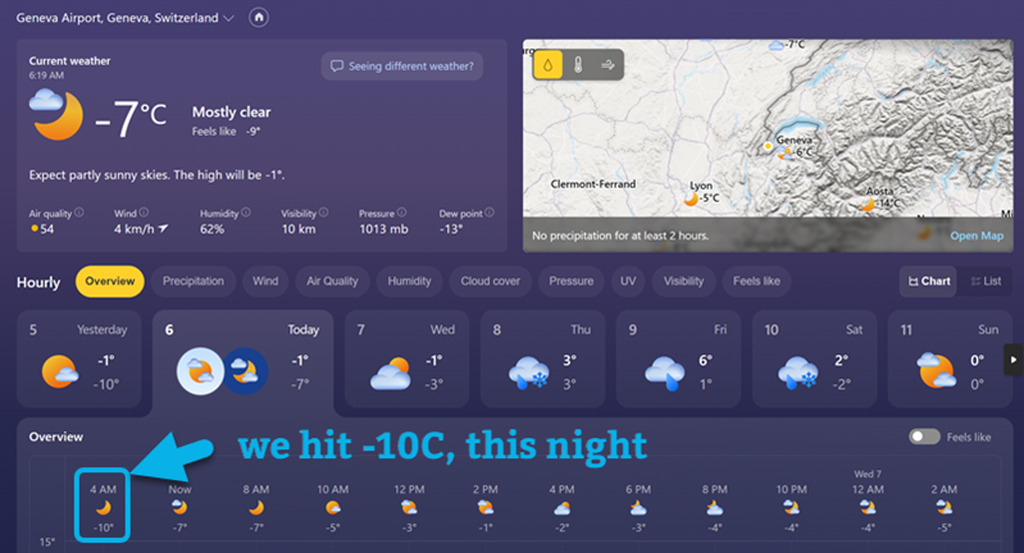Select the UV hourly tab
Viewport: 1024px width, 553px height.
click(x=628, y=281)
